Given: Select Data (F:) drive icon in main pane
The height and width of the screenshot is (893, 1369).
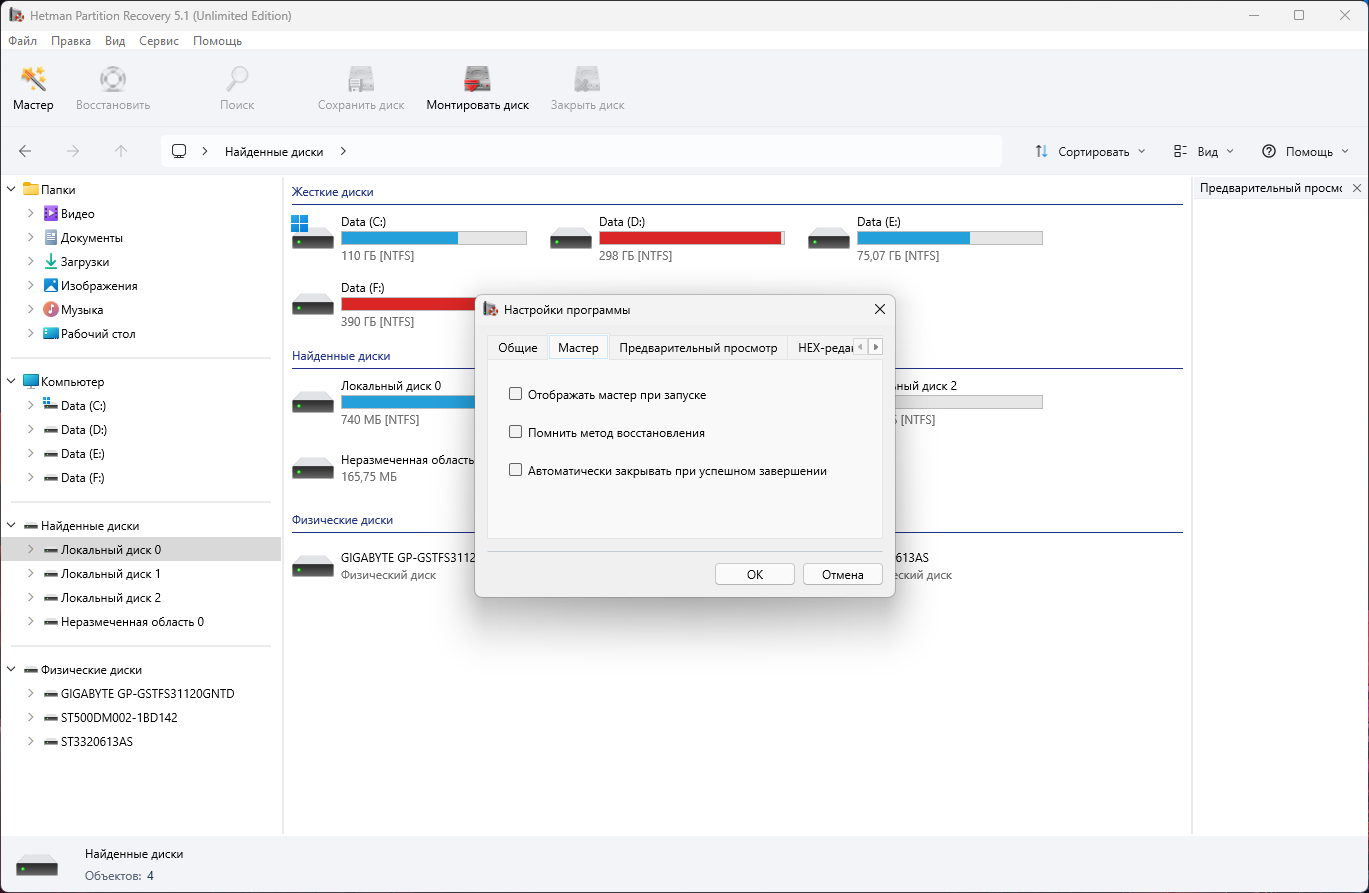Looking at the screenshot, I should [x=312, y=304].
